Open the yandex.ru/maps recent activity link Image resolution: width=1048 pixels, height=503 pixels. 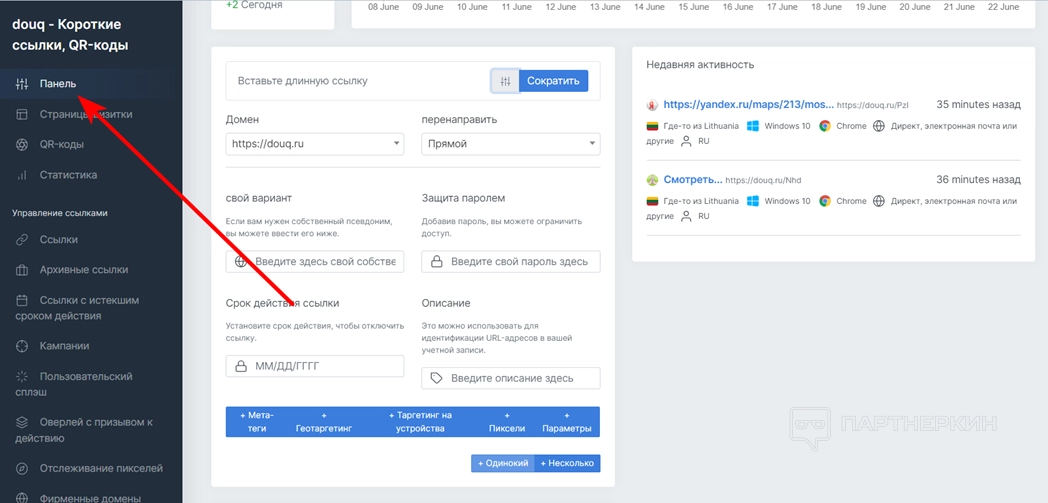(748, 104)
